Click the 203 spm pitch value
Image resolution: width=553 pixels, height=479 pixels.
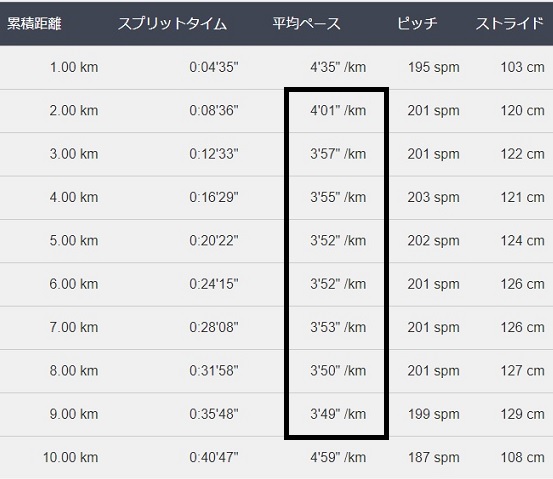tap(434, 197)
